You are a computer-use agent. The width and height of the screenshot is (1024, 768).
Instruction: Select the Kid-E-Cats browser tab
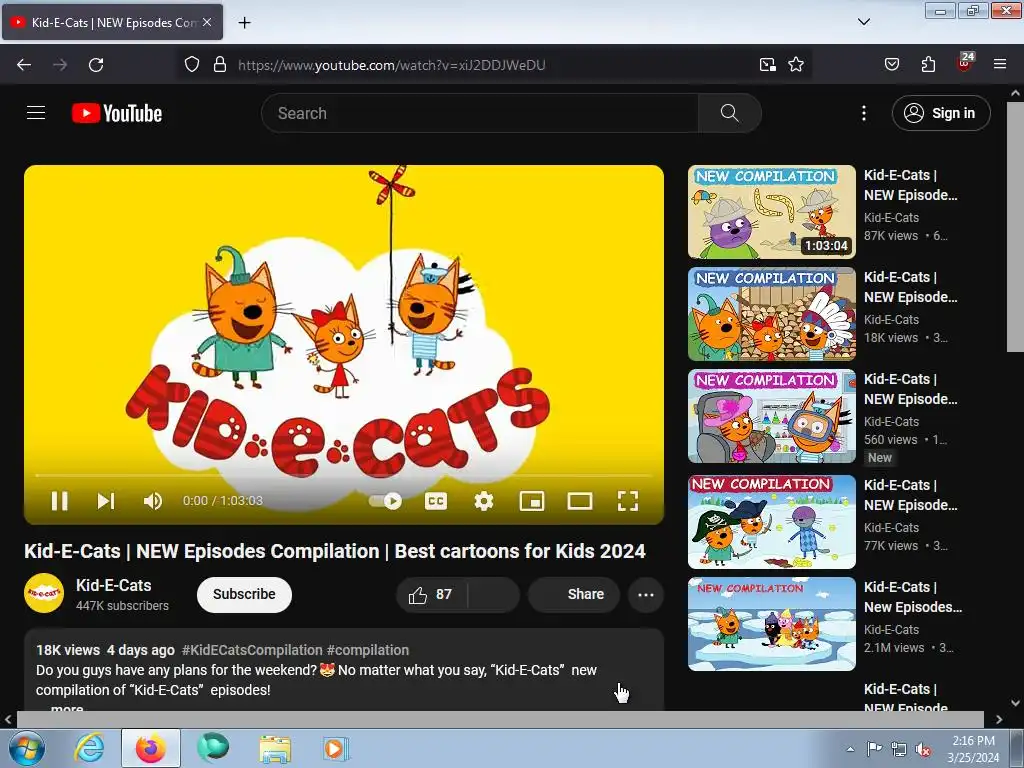click(112, 22)
